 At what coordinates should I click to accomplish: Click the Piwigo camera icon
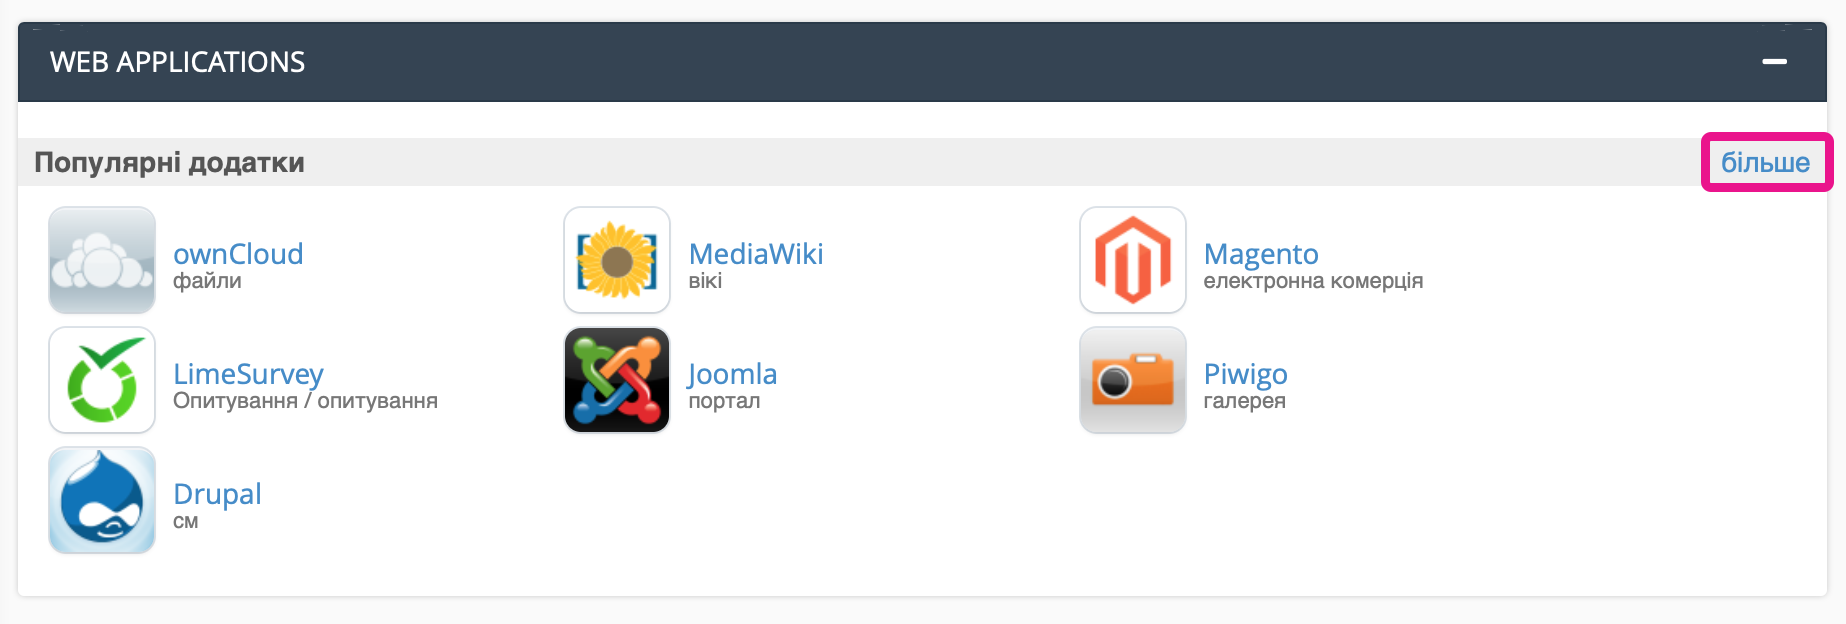(1133, 380)
